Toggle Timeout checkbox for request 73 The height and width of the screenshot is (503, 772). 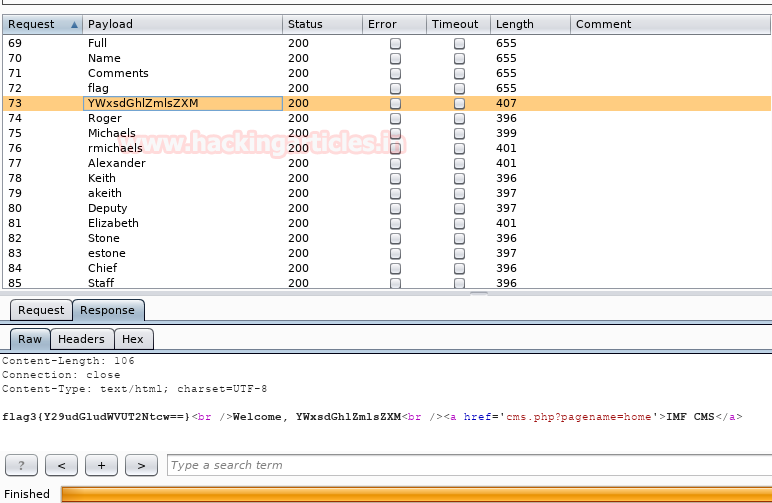click(x=459, y=103)
